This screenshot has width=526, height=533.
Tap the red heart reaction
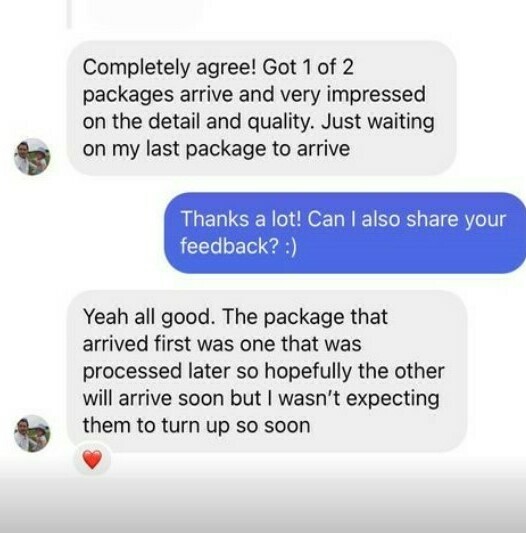[x=92, y=460]
